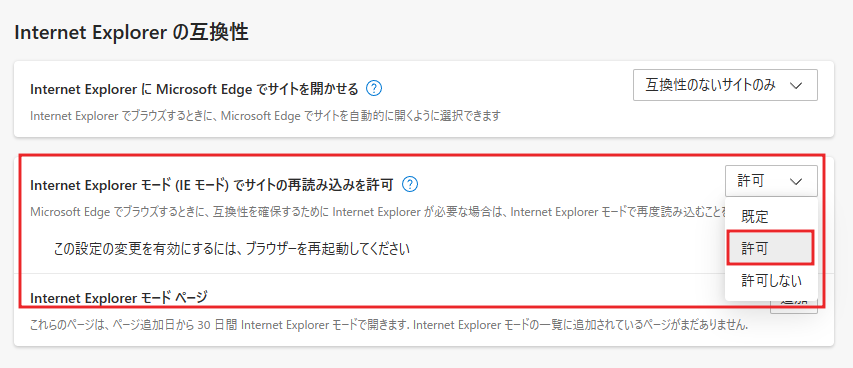Viewport: 853px width, 368px height.
Task: Click help icon next to IE モード reload setting
Action: (x=410, y=185)
